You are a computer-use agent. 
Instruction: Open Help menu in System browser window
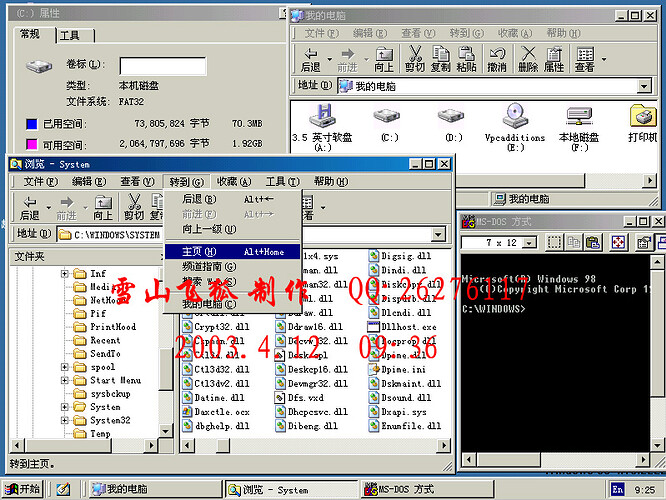[331, 181]
